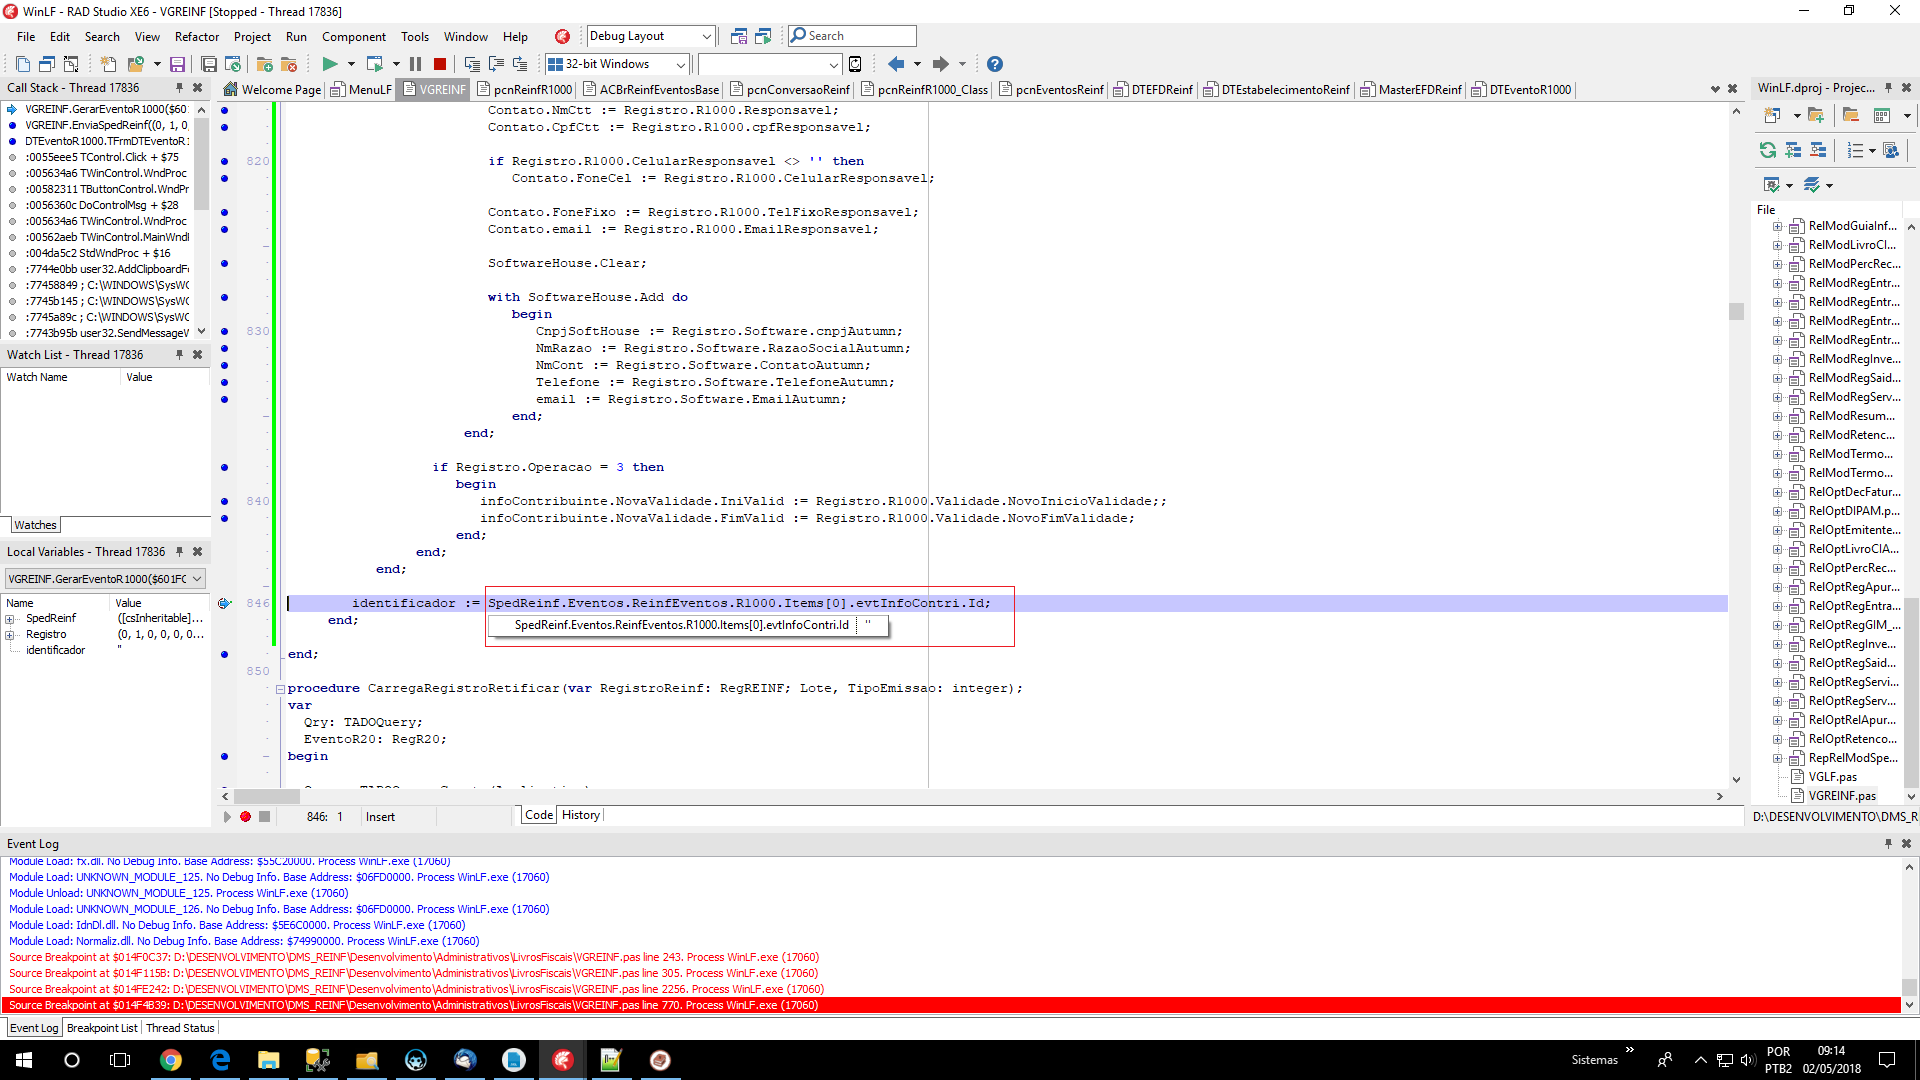Pin the Call Stack panel
This screenshot has width=1920, height=1080.
[x=180, y=88]
